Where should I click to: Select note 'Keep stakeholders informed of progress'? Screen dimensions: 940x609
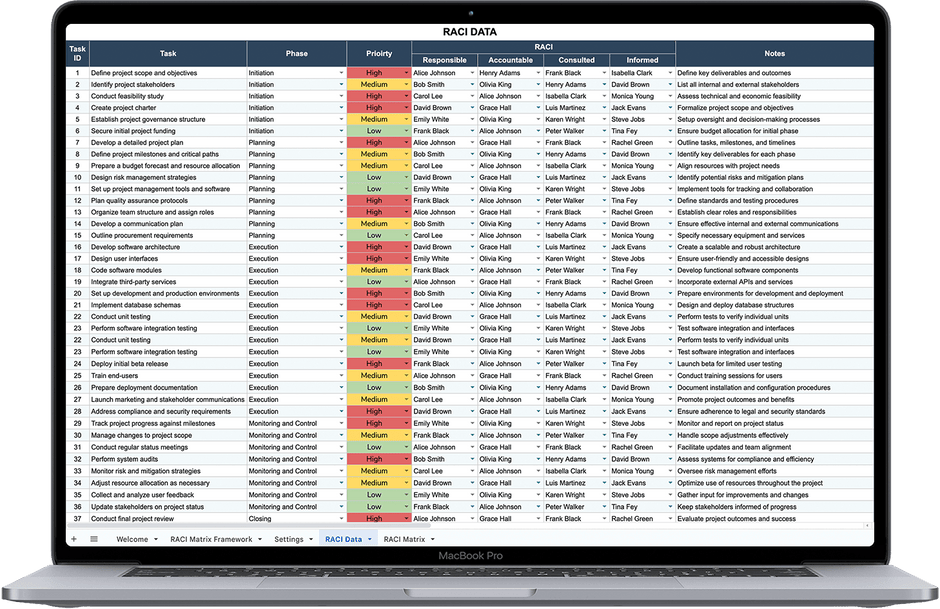pos(775,507)
